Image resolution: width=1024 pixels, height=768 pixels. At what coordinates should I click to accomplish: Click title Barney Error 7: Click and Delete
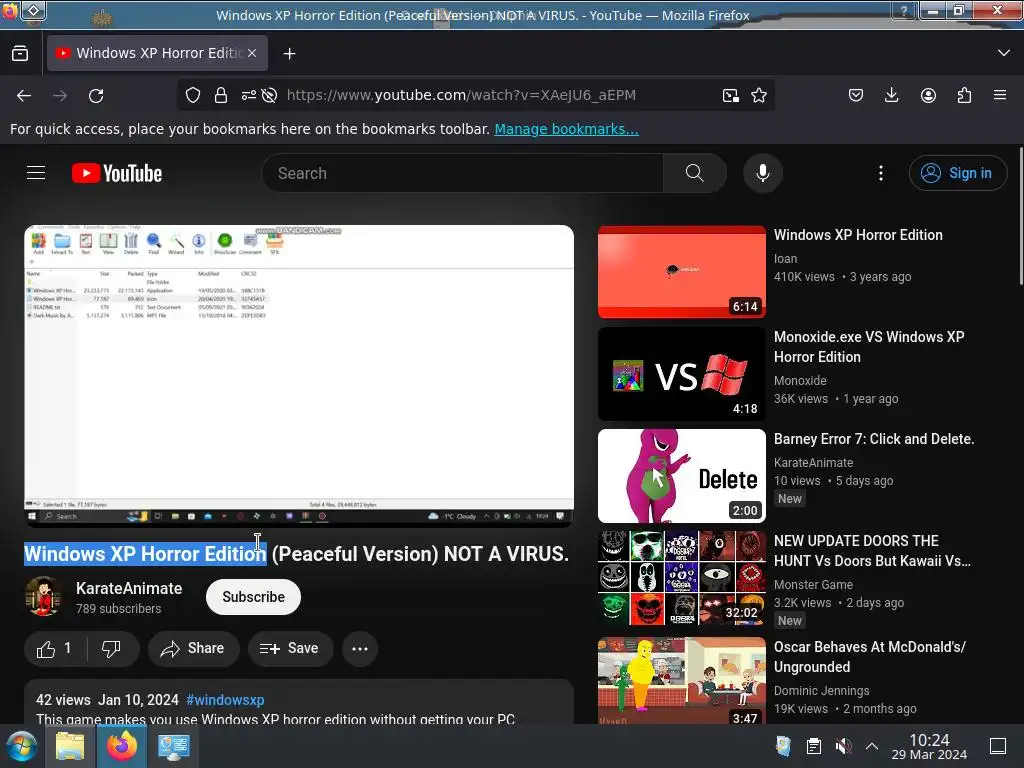[874, 439]
